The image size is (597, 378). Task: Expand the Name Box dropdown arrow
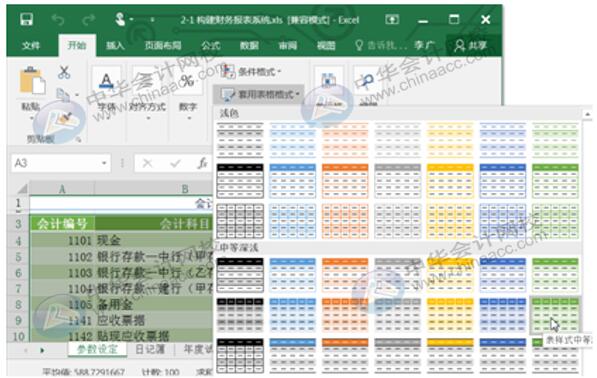tap(104, 163)
